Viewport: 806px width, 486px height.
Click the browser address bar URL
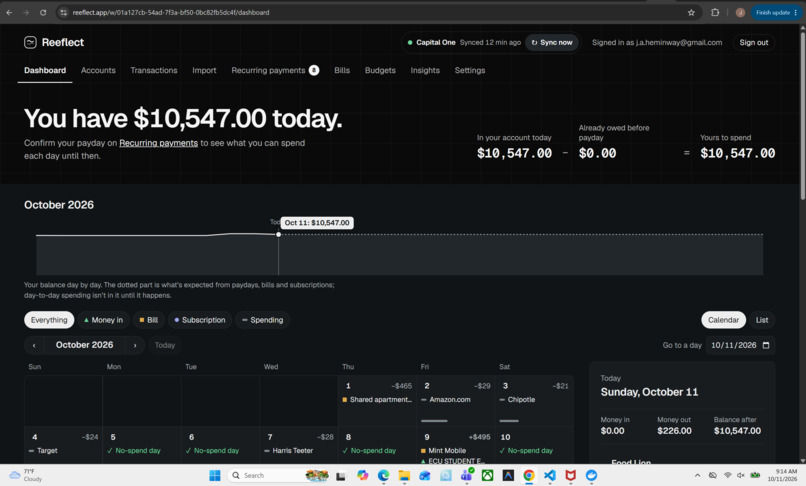(171, 12)
